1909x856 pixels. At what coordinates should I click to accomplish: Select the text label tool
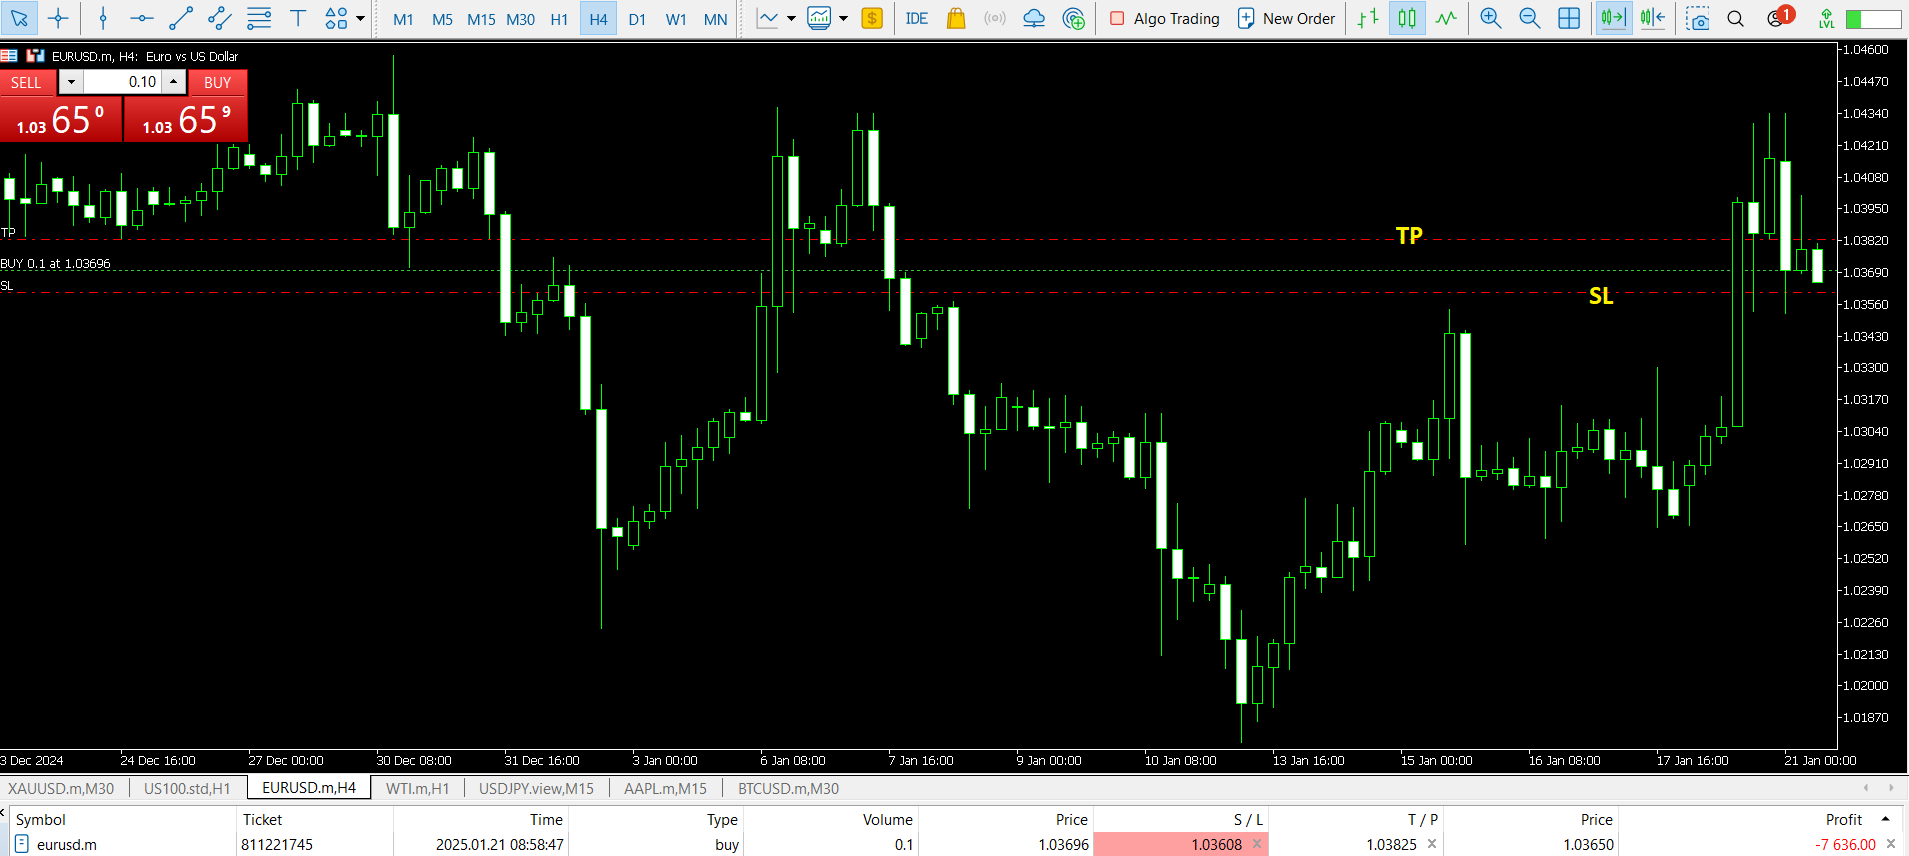click(298, 18)
